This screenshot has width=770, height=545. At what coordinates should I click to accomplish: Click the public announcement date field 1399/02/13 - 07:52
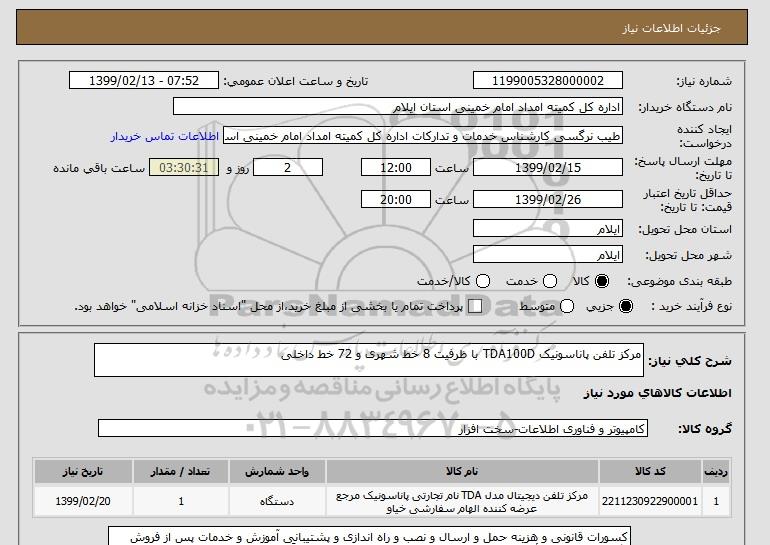coord(144,81)
